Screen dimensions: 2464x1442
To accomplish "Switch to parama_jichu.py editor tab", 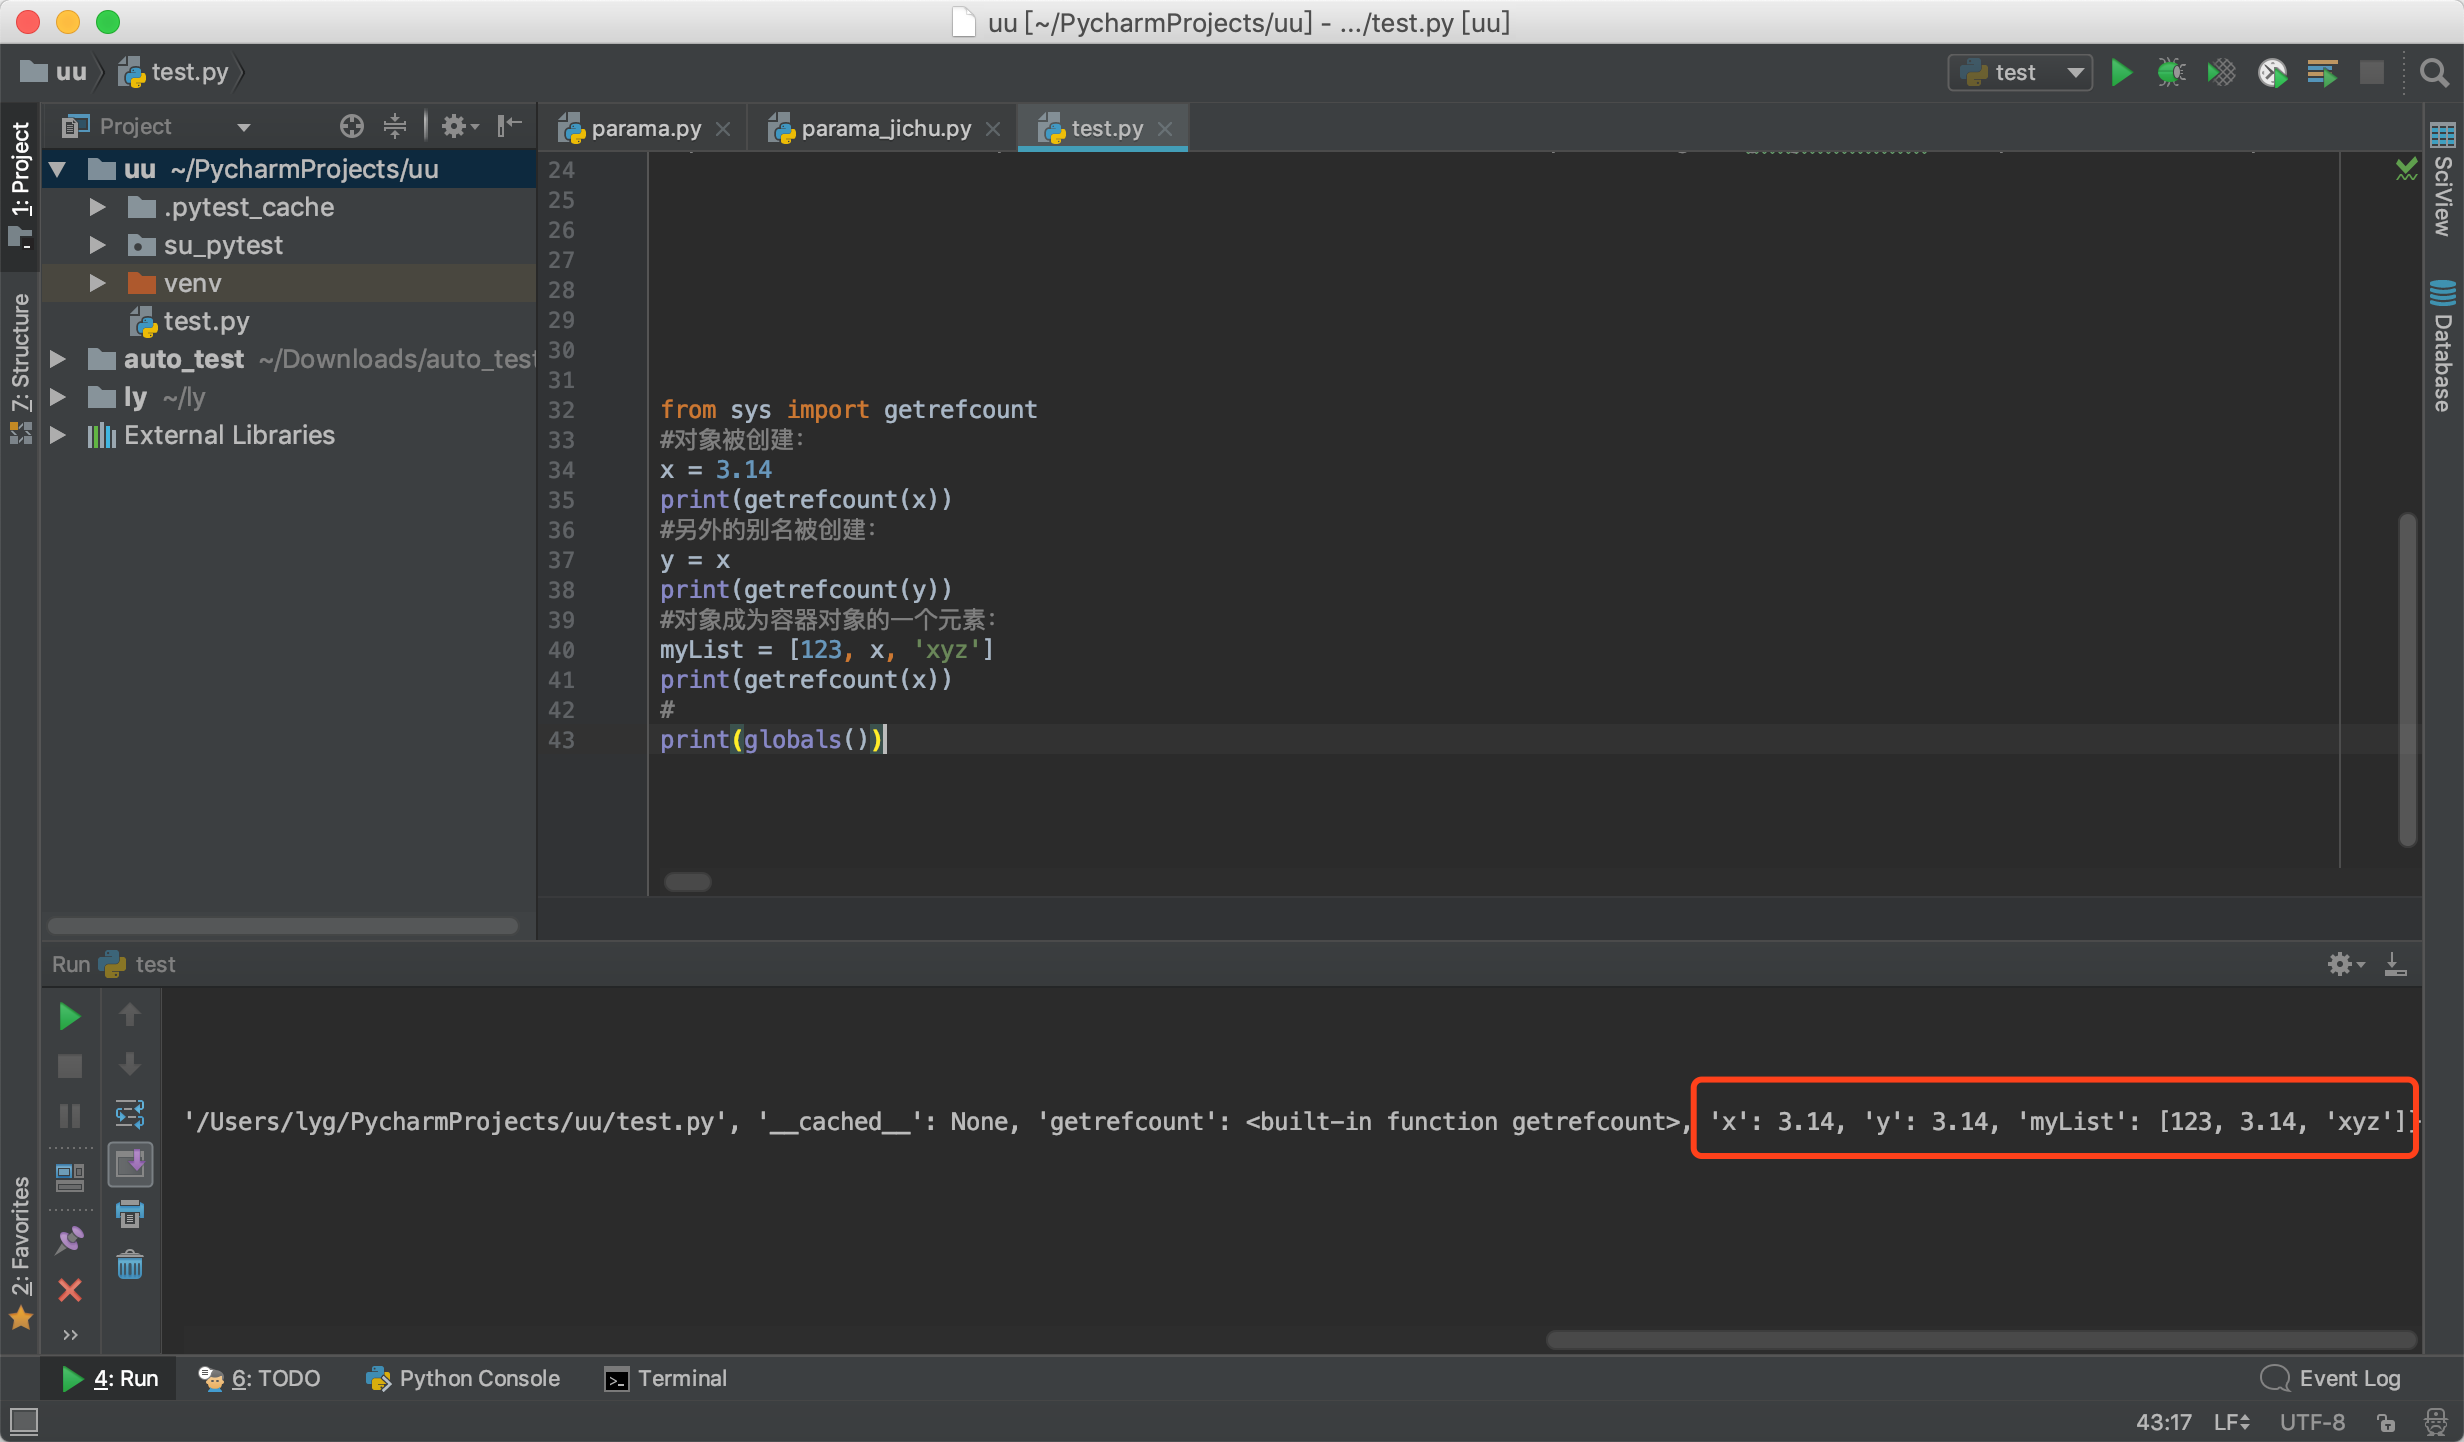I will point(884,128).
